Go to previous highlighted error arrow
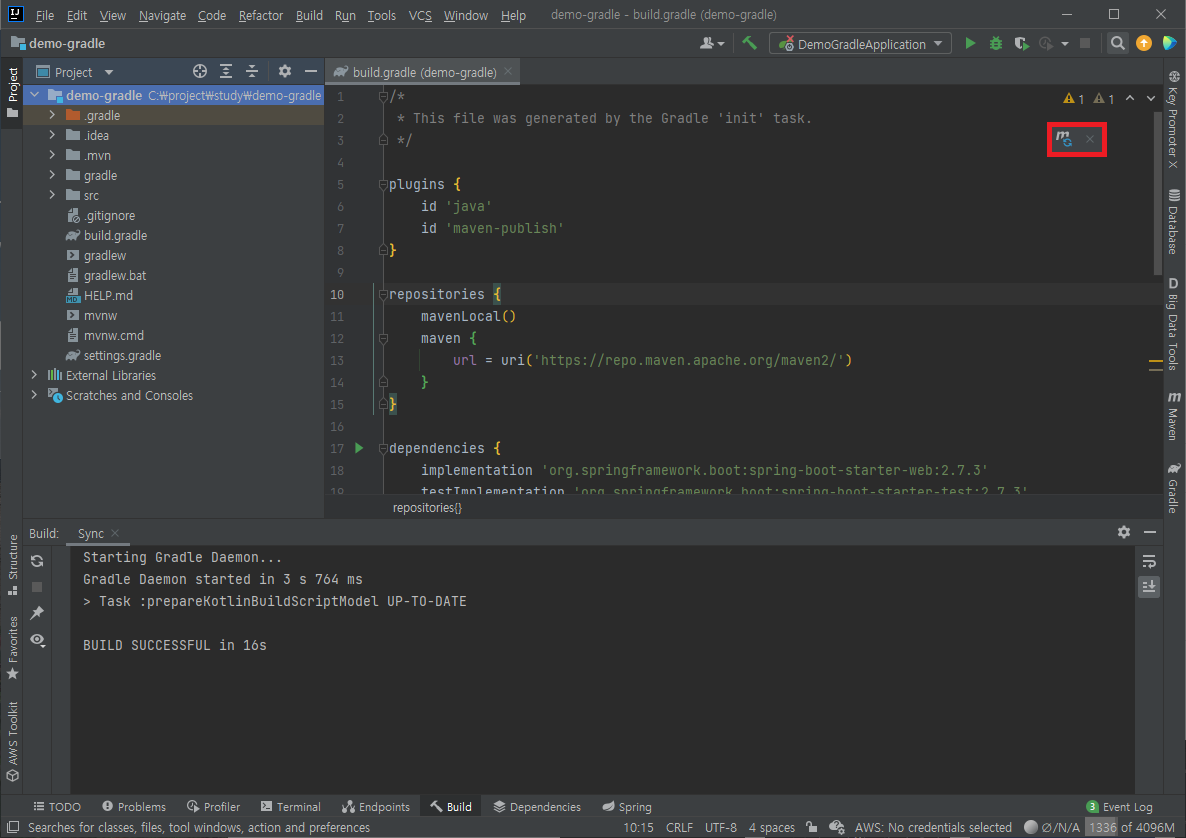The height and width of the screenshot is (838, 1186). pyautogui.click(x=1130, y=98)
